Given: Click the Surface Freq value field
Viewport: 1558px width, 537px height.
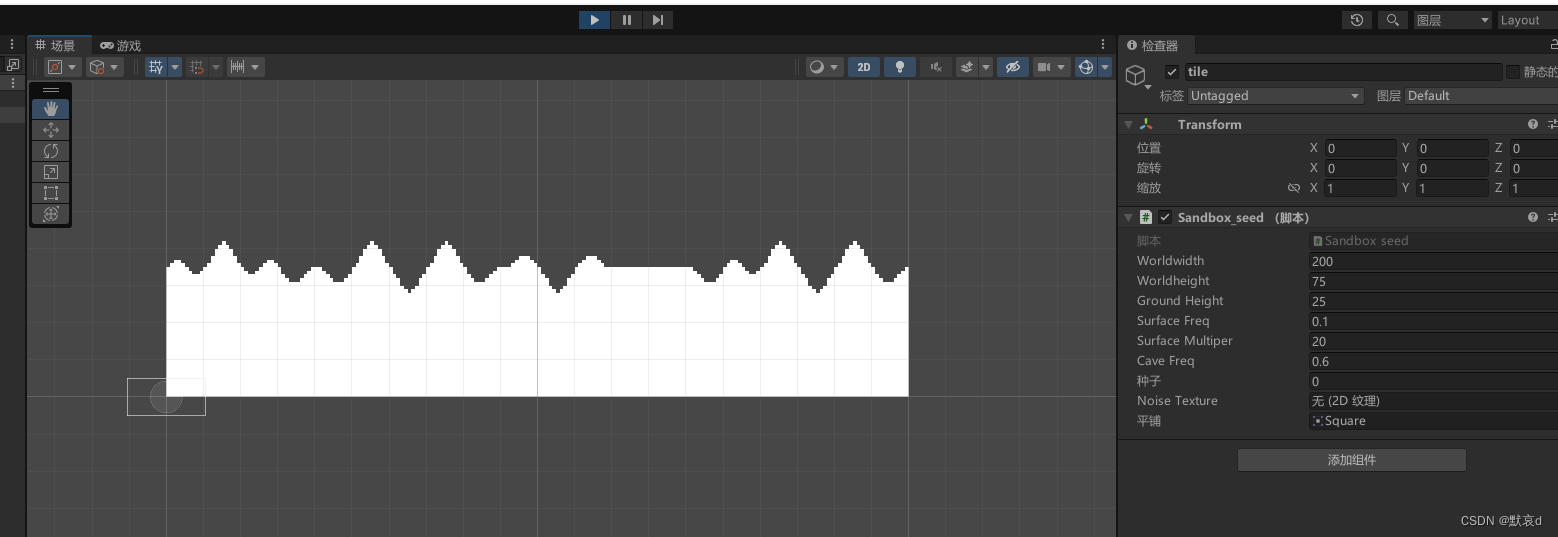Looking at the screenshot, I should pos(1433,321).
